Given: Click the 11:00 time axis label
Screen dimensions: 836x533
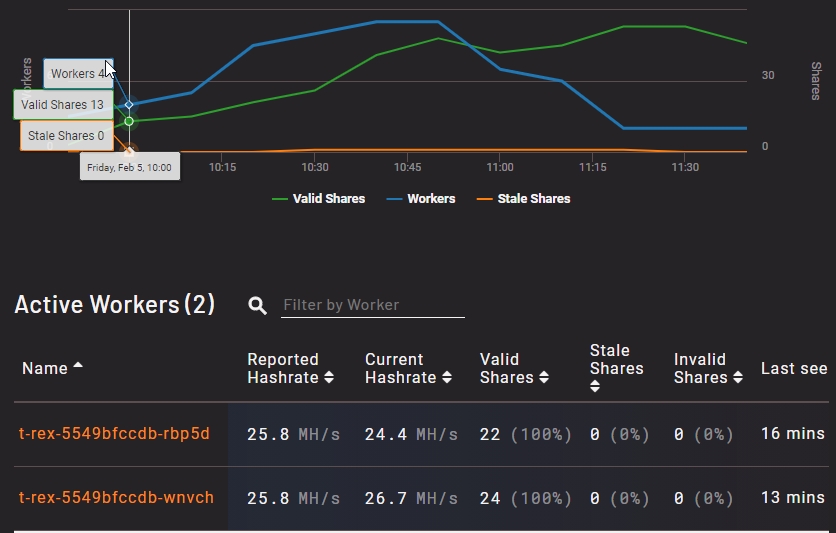Looking at the screenshot, I should pyautogui.click(x=500, y=168).
